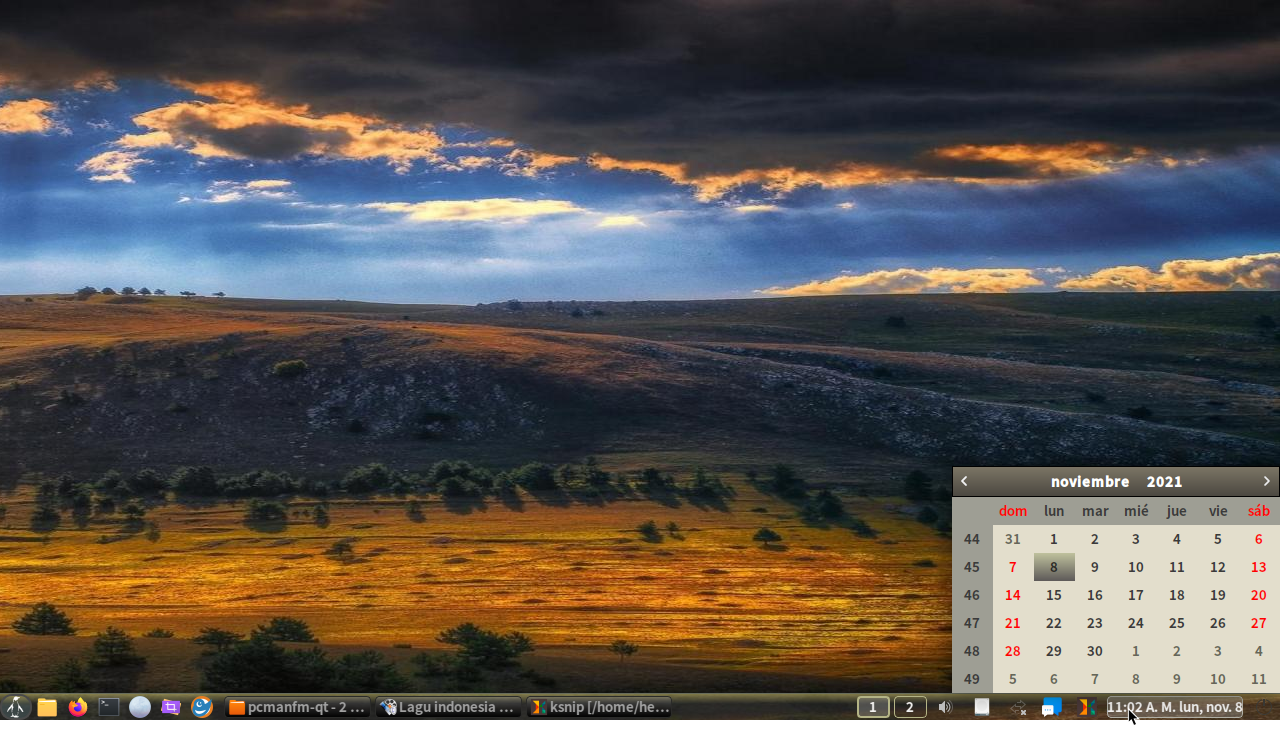Click the blue chat notification tray icon
This screenshot has width=1280, height=729.
(1051, 707)
